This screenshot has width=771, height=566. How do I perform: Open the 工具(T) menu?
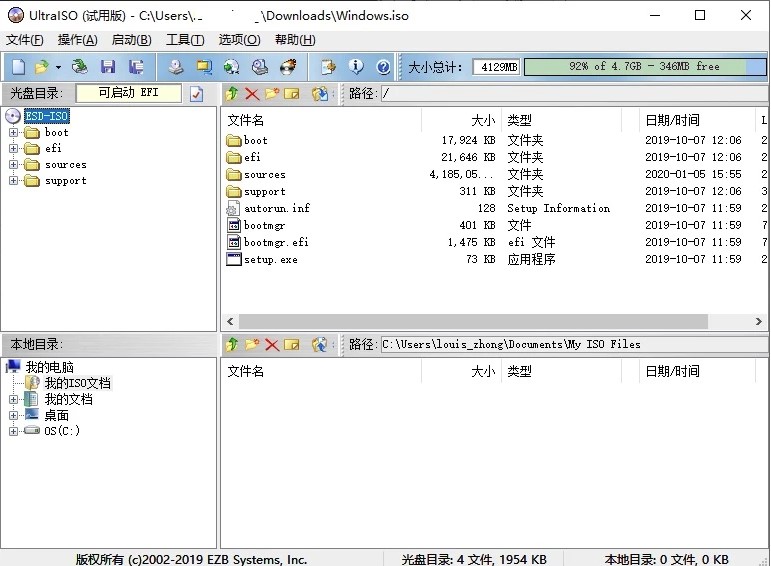click(x=185, y=40)
